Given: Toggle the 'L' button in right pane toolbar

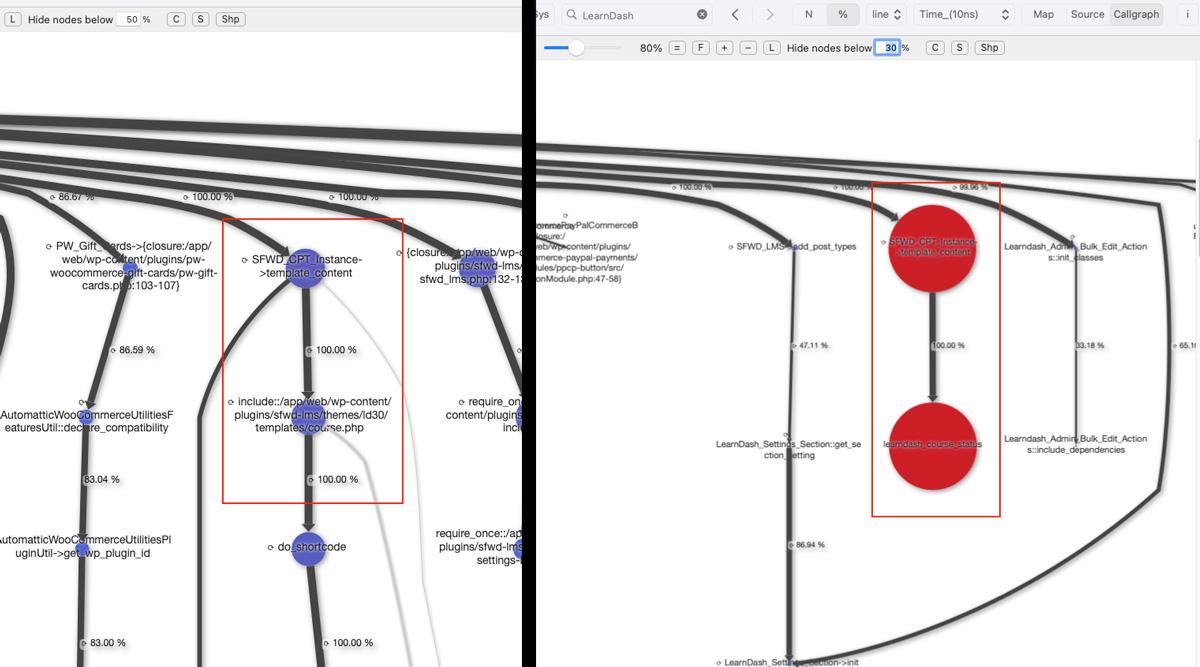Looking at the screenshot, I should pyautogui.click(x=772, y=48).
